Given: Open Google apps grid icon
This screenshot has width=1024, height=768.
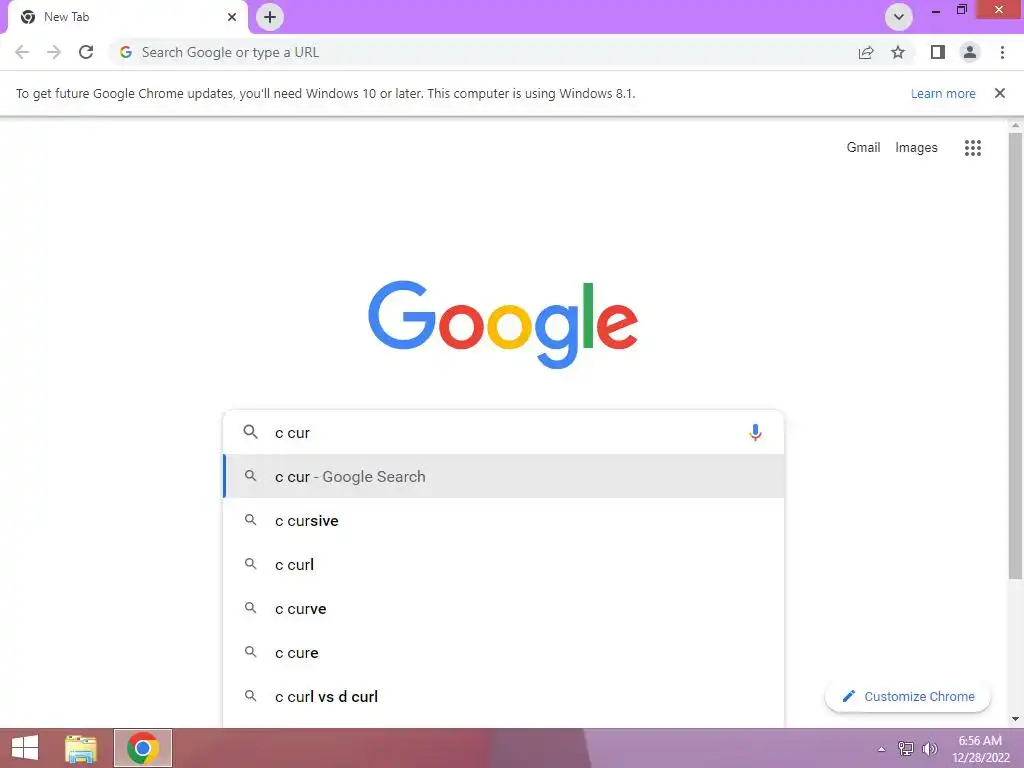Looking at the screenshot, I should (x=973, y=148).
